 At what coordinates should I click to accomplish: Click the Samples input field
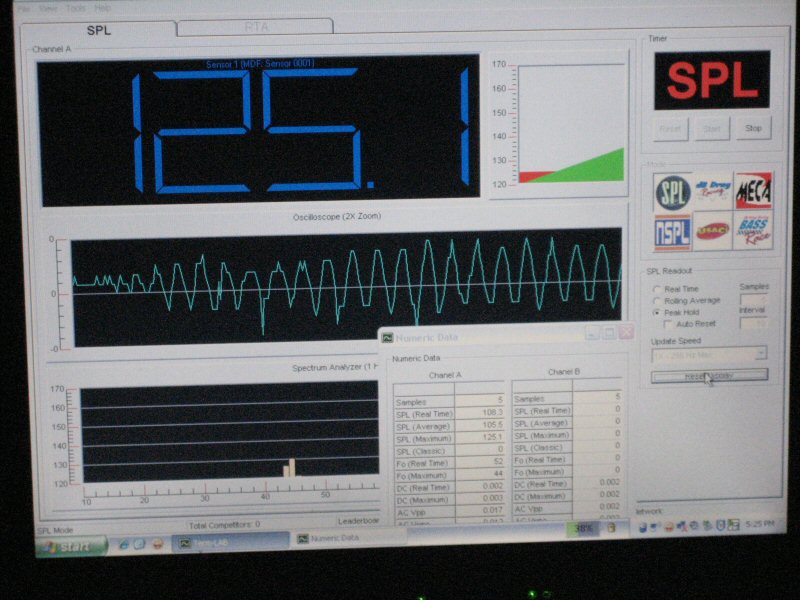click(754, 299)
